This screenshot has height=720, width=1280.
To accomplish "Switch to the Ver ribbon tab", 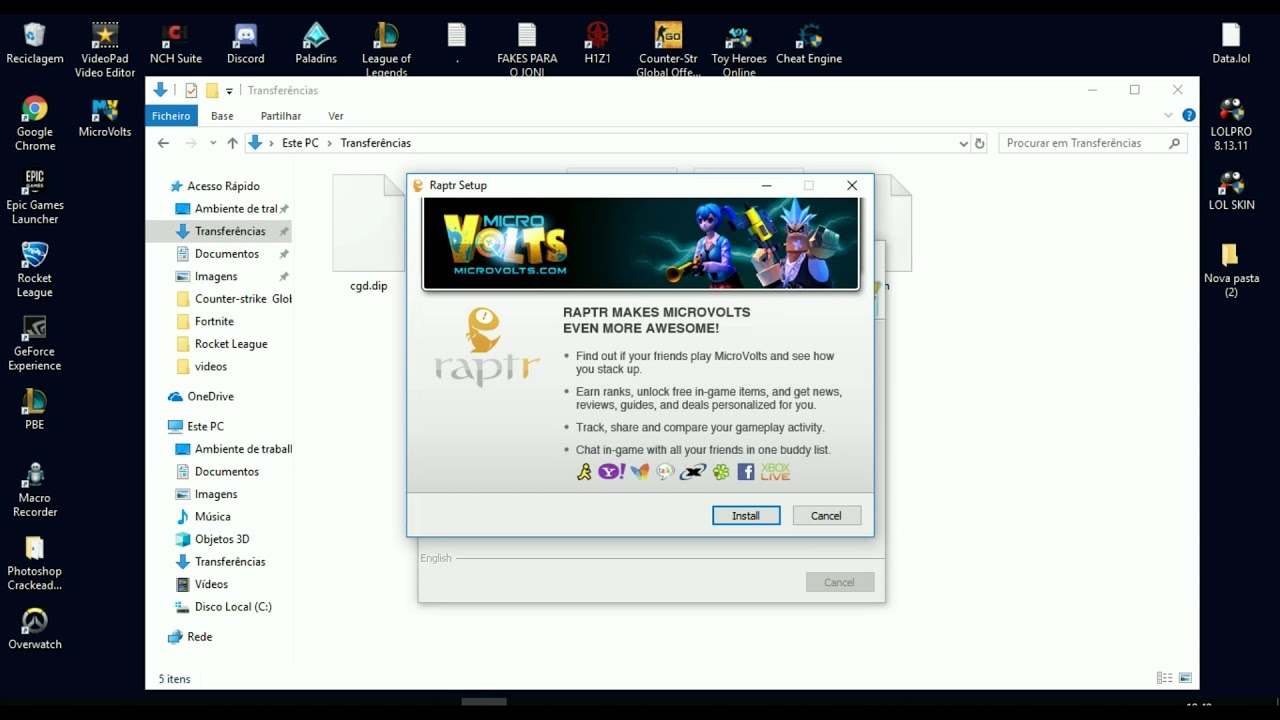I will coord(336,116).
